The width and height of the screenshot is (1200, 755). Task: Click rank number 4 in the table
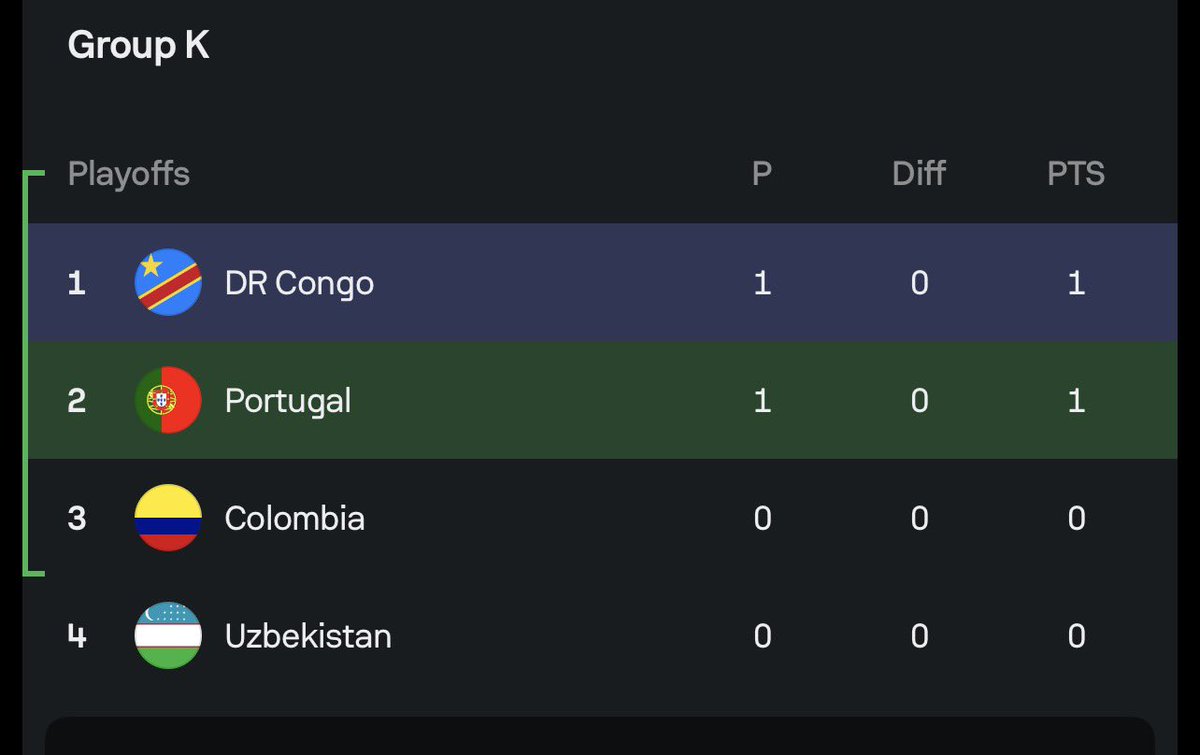click(x=76, y=636)
